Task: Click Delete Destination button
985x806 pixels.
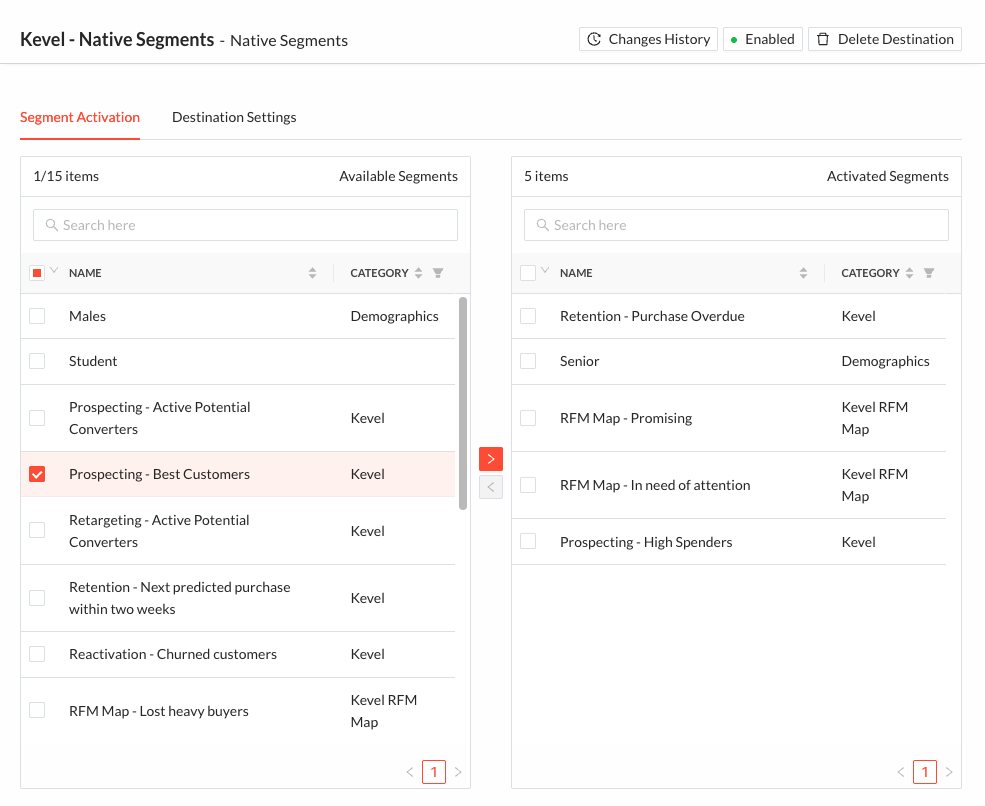Action: [884, 39]
